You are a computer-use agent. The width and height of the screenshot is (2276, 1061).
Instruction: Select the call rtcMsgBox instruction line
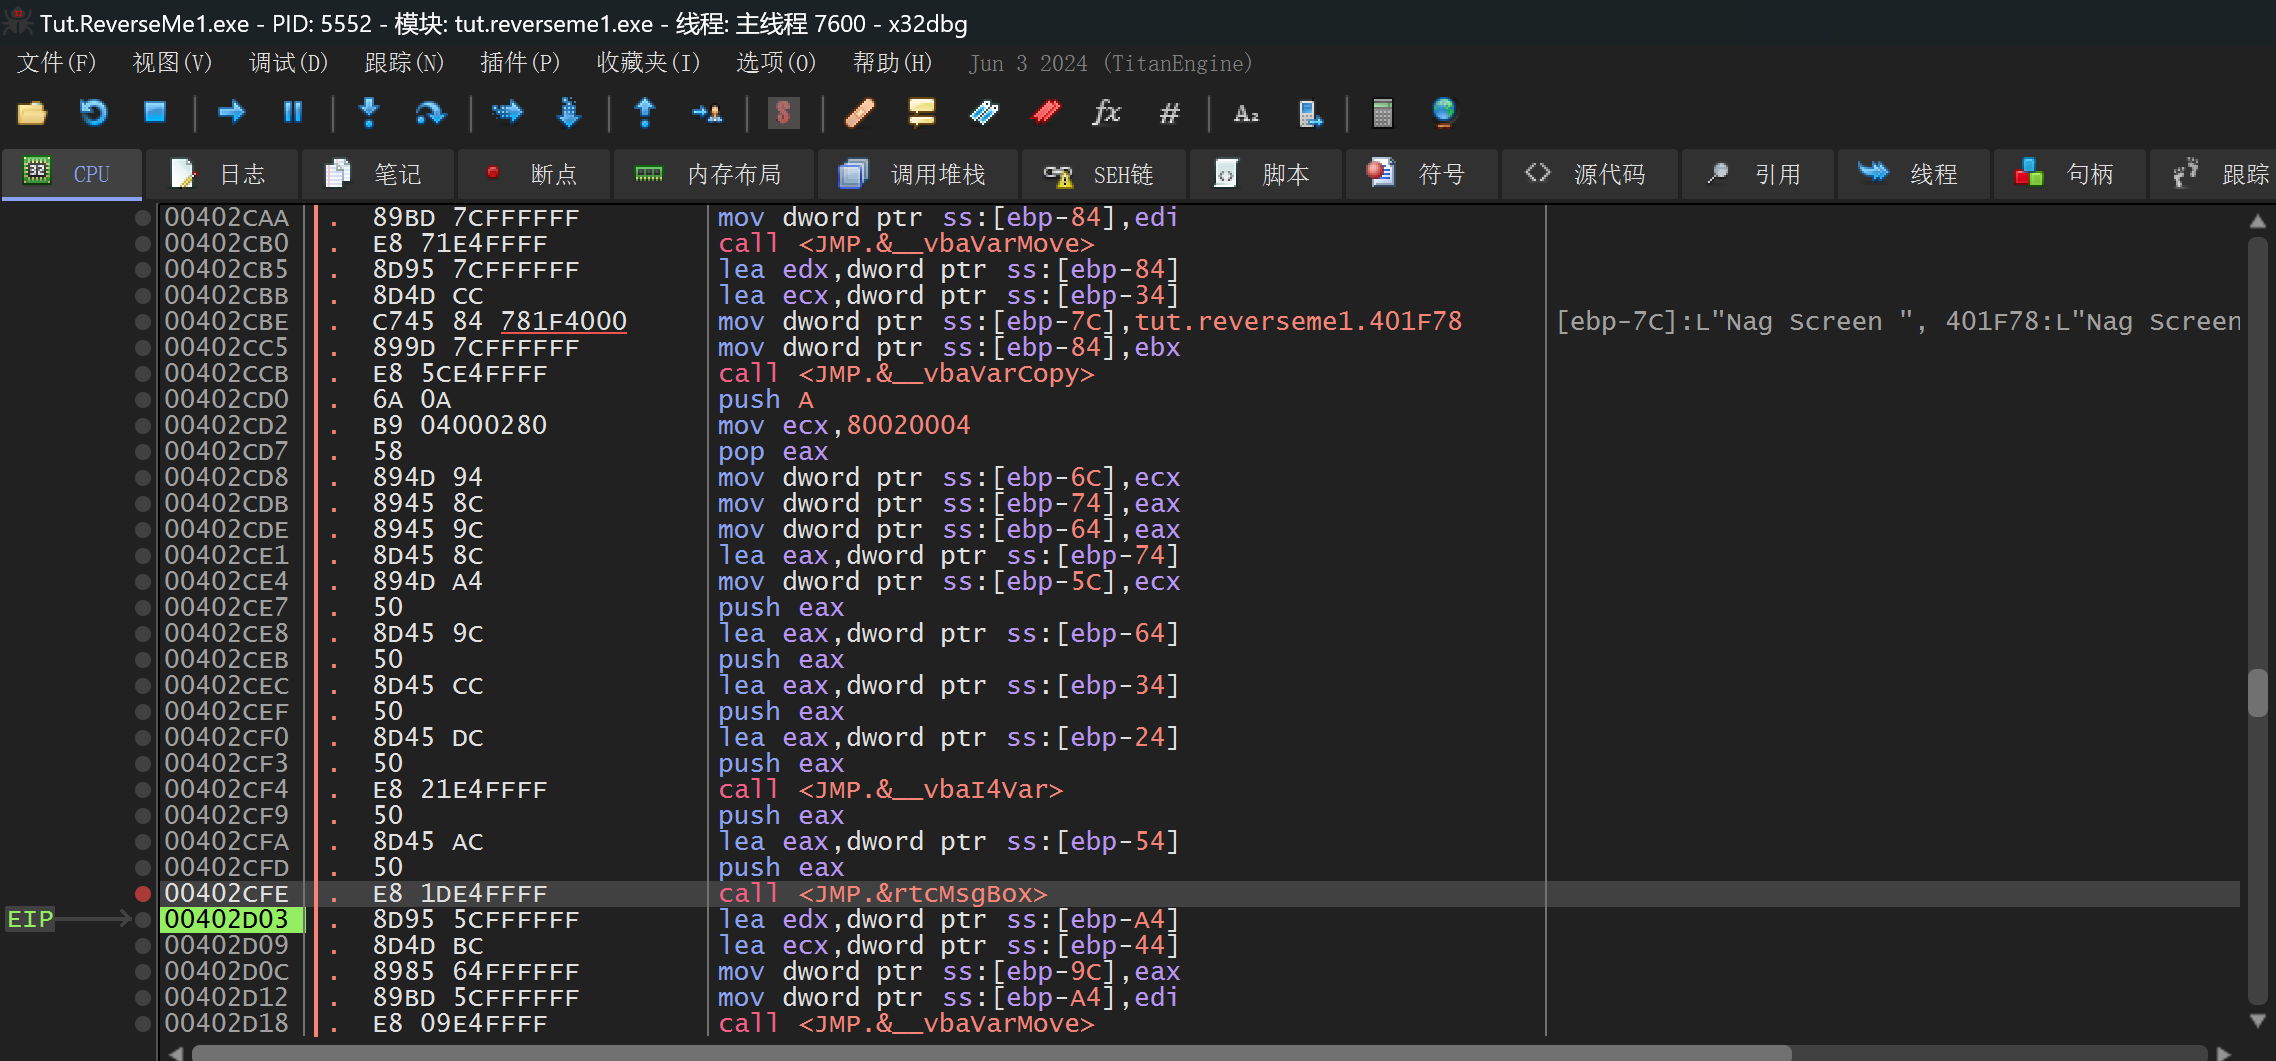tap(882, 894)
